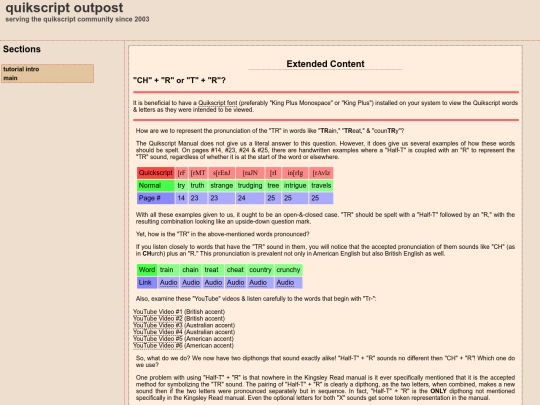Click the 'trudging' table cell
The height and width of the screenshot is (405, 540).
pos(250,186)
